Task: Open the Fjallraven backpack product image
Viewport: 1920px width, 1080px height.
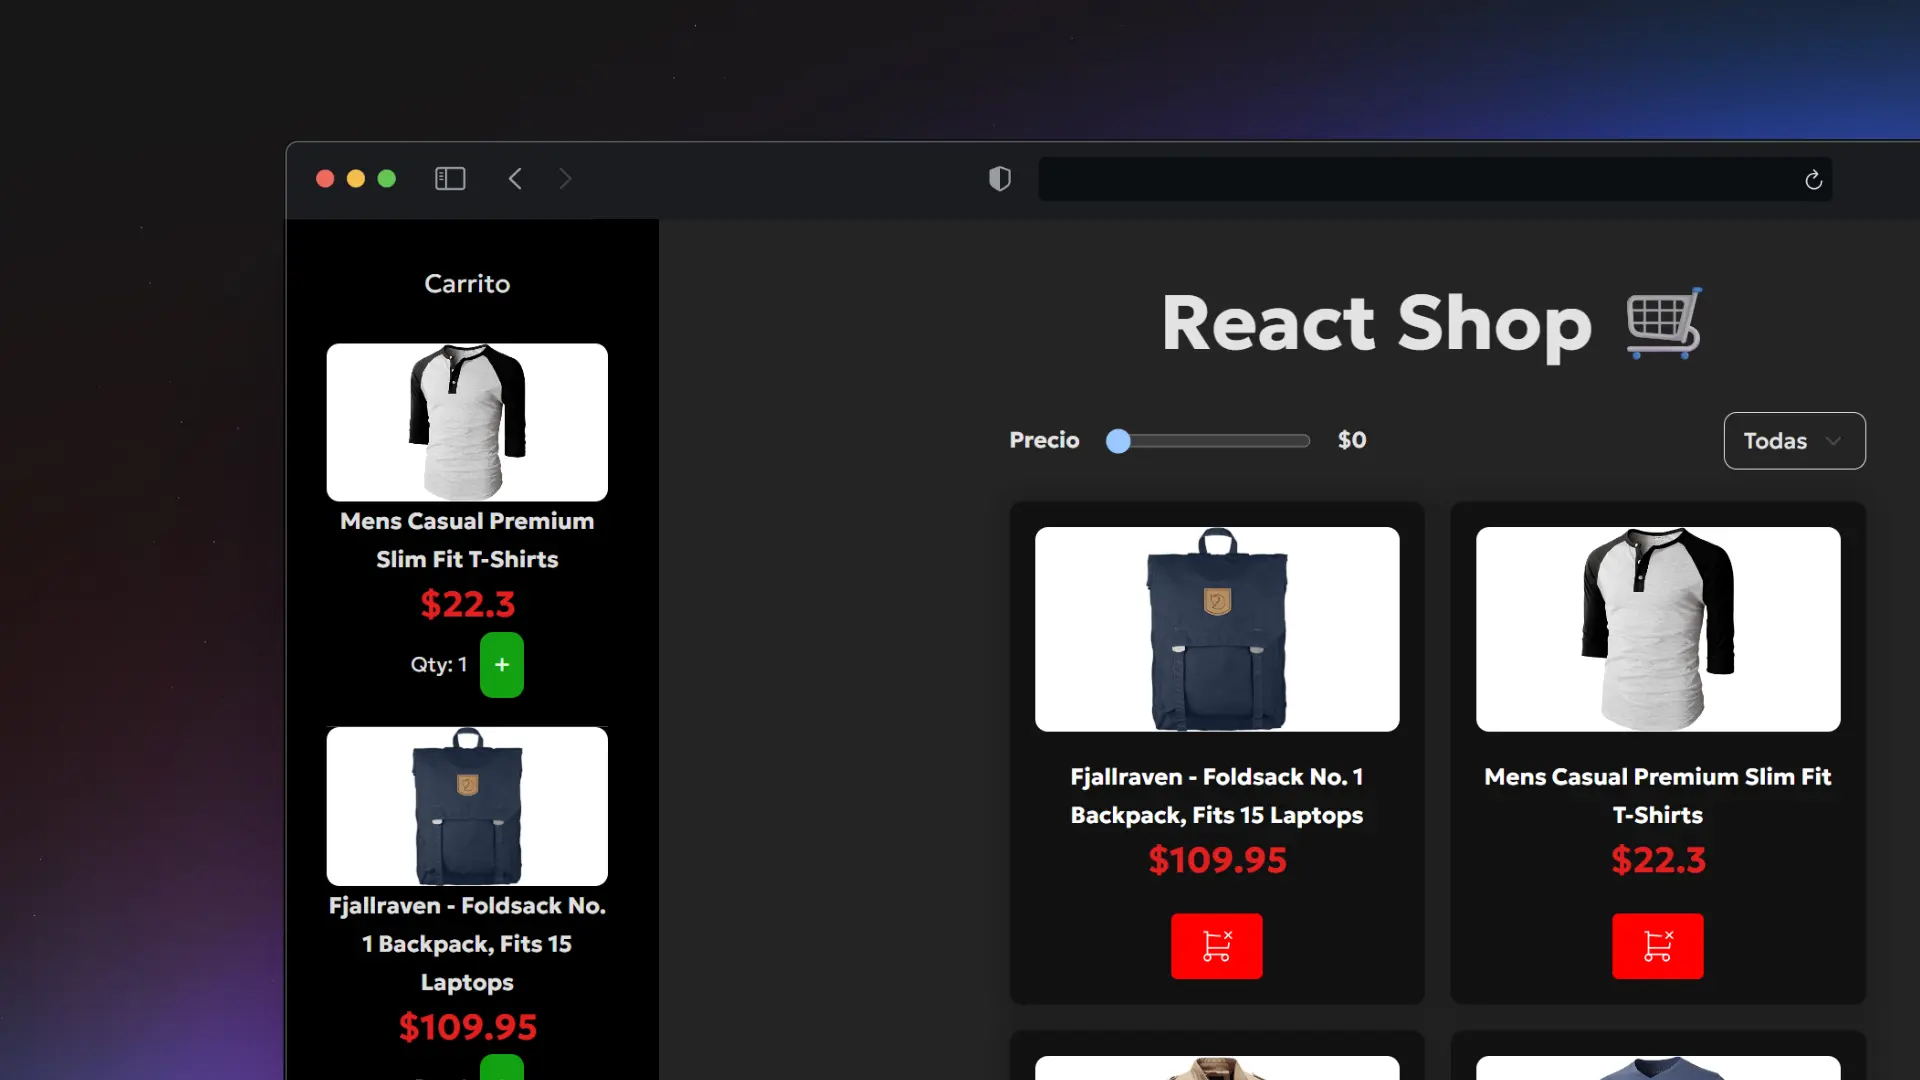Action: tap(1217, 629)
